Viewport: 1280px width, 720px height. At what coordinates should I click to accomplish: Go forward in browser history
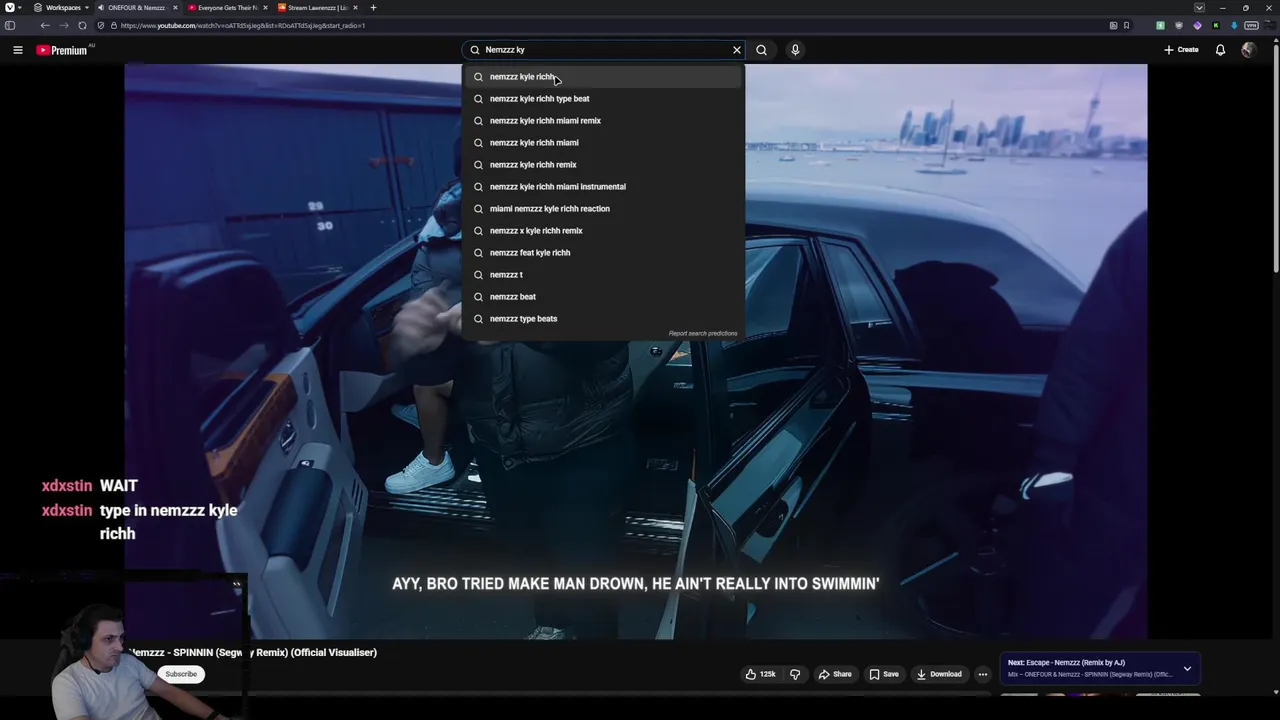[x=63, y=26]
